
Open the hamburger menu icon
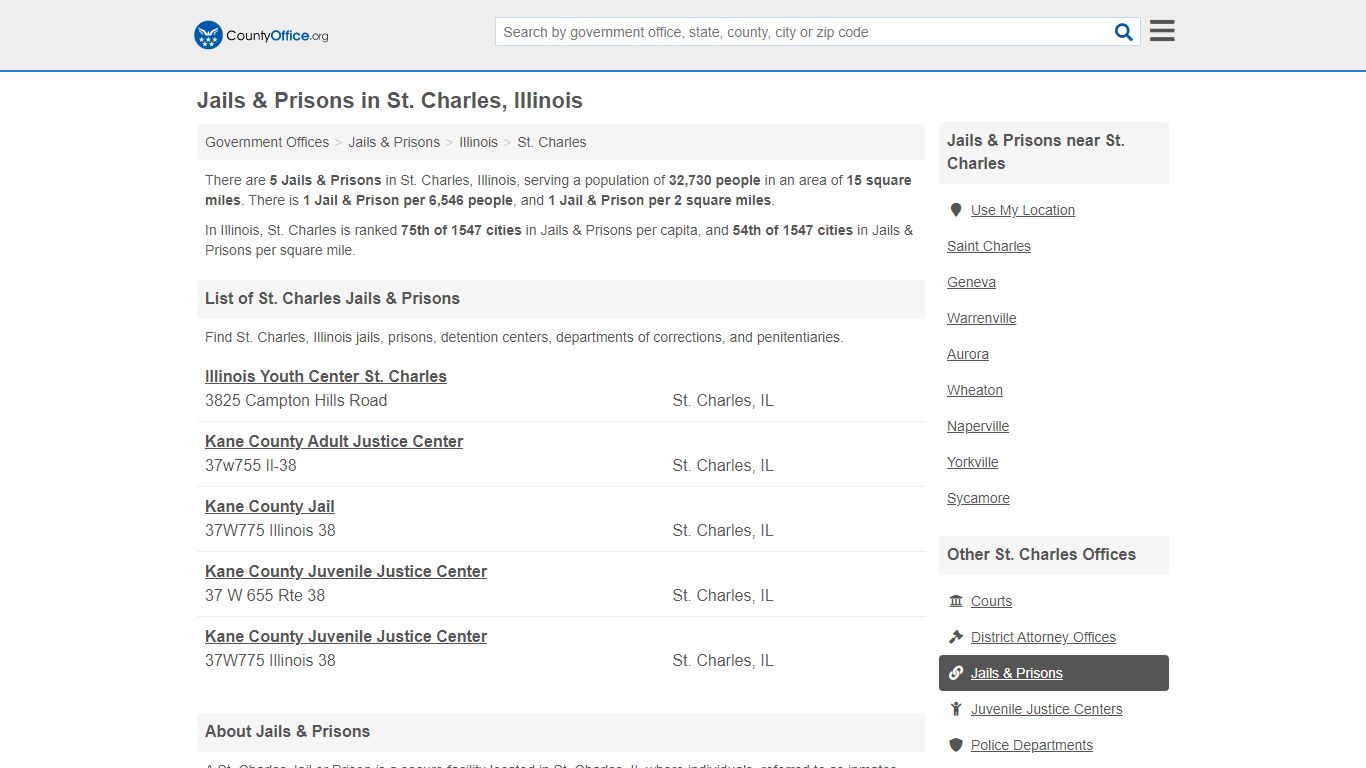coord(1162,31)
